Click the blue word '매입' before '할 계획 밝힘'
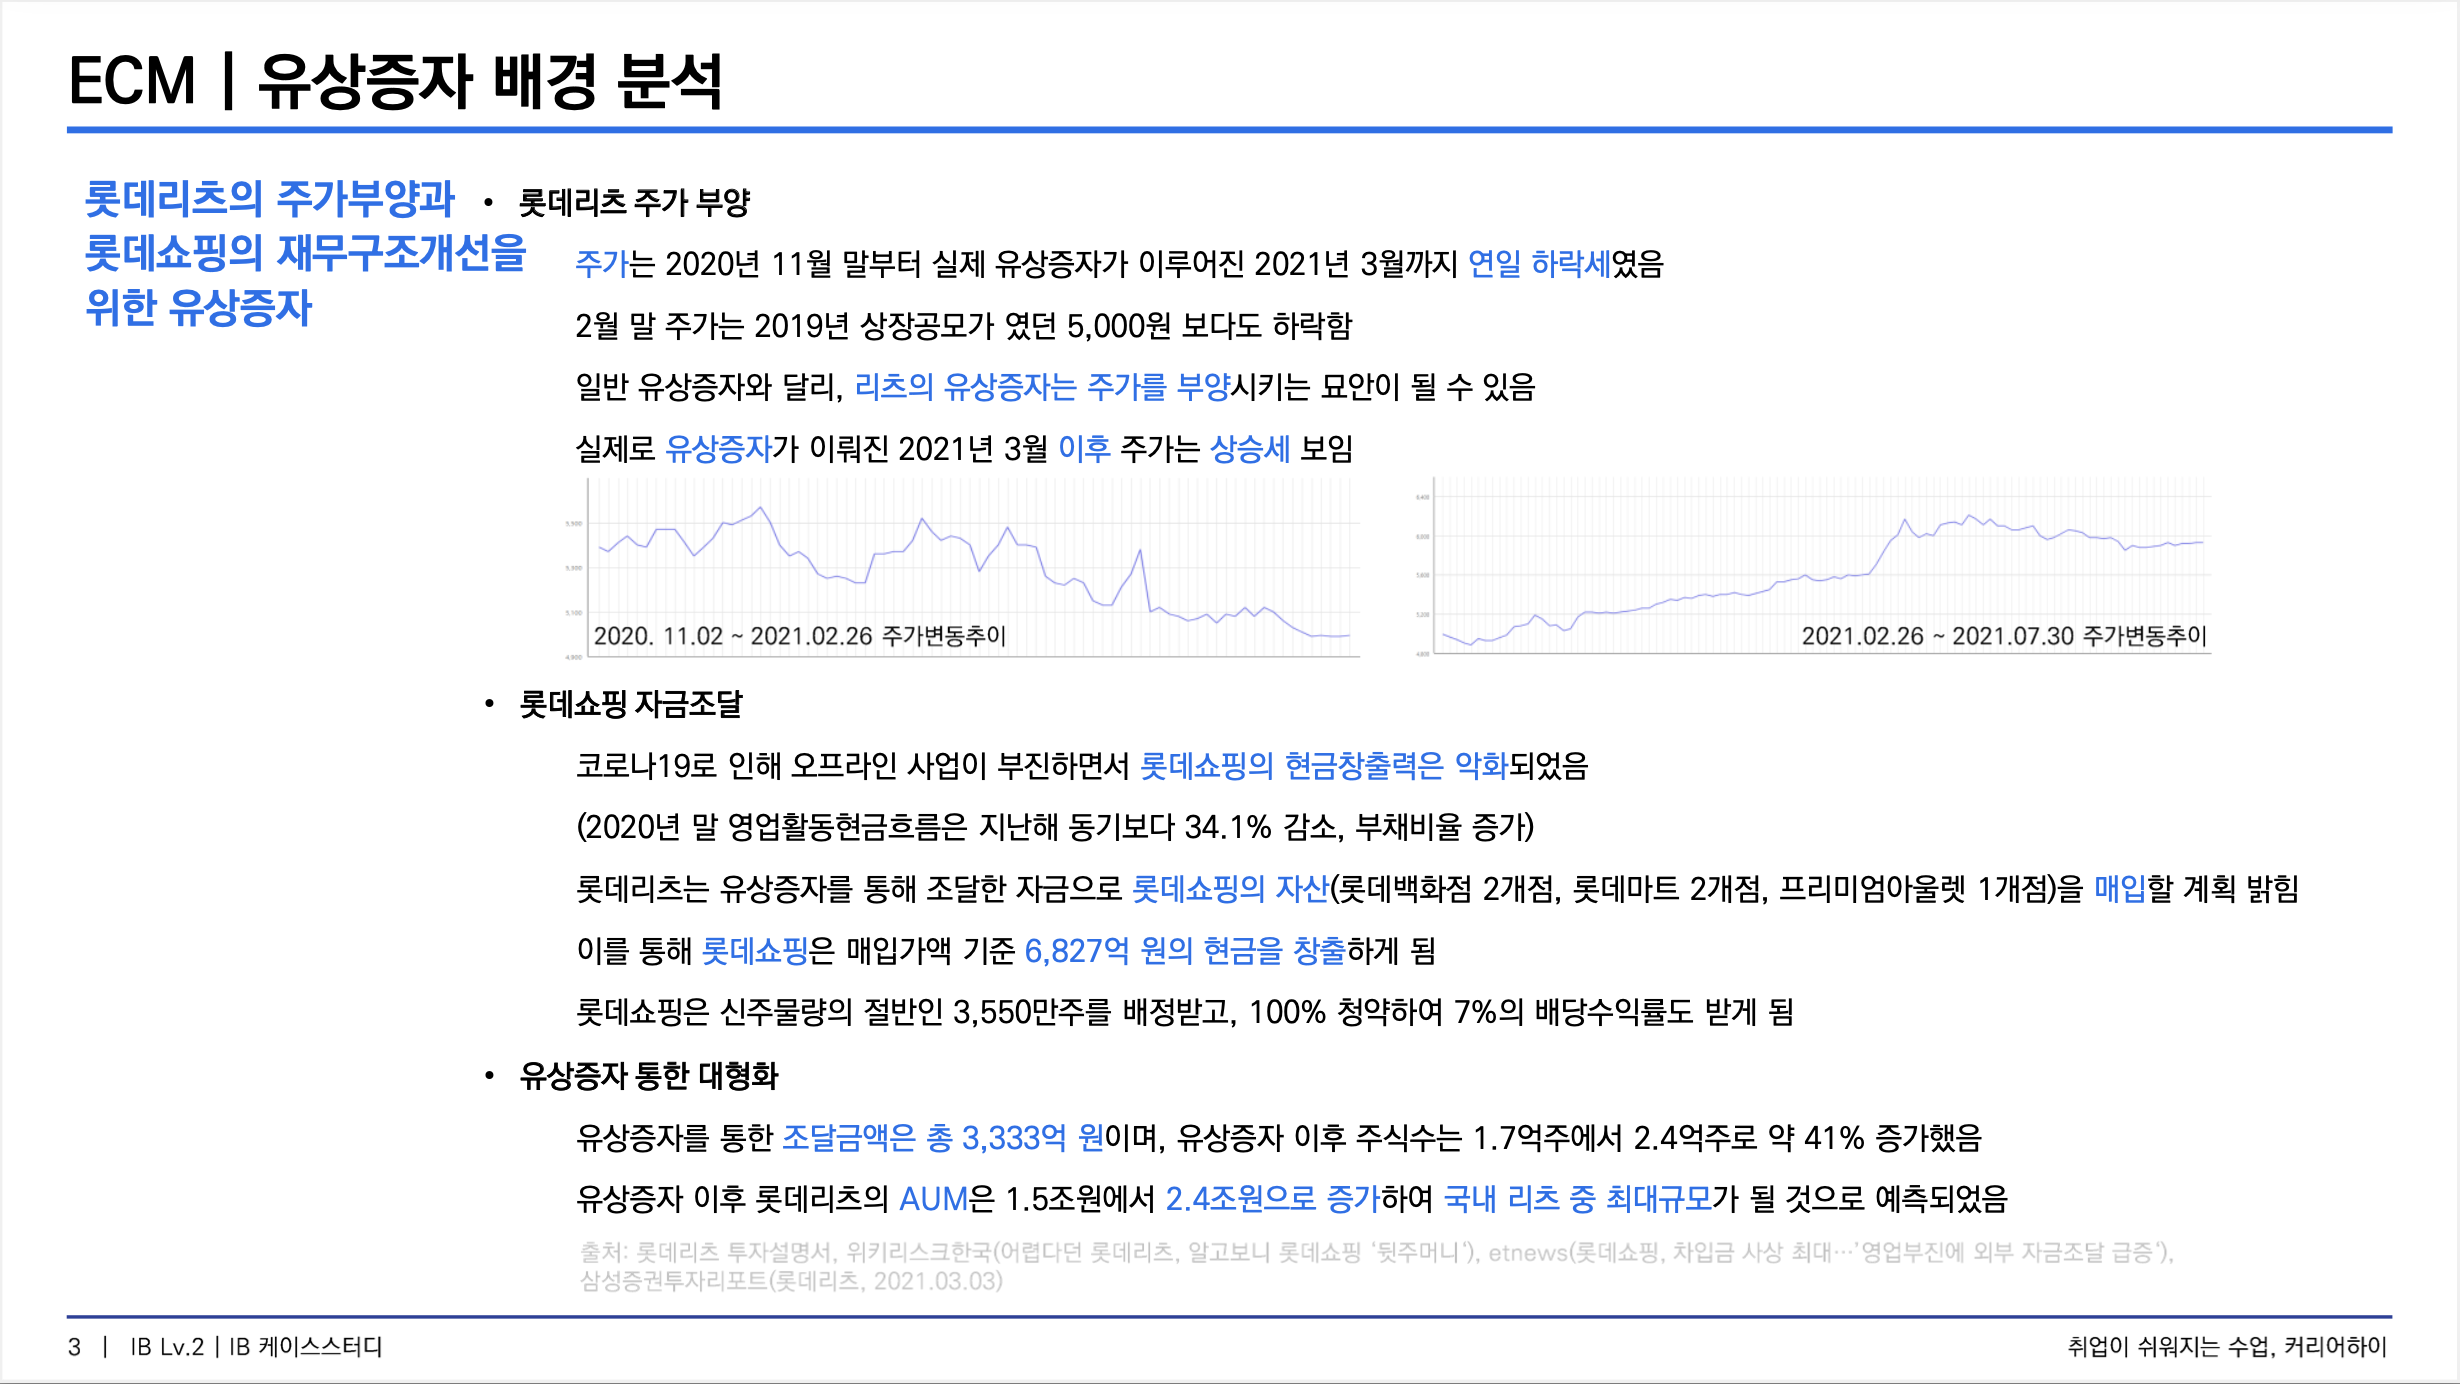 2120,889
